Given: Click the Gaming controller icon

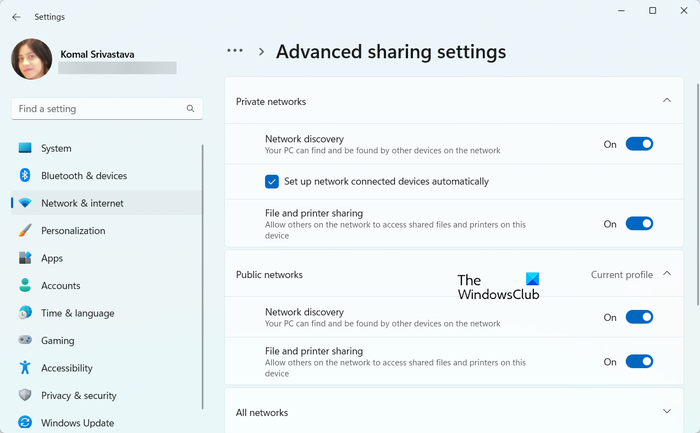Looking at the screenshot, I should (x=25, y=341).
